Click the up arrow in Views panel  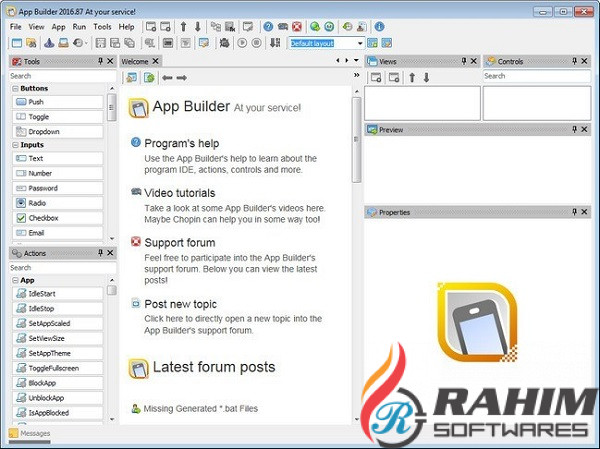[x=412, y=78]
